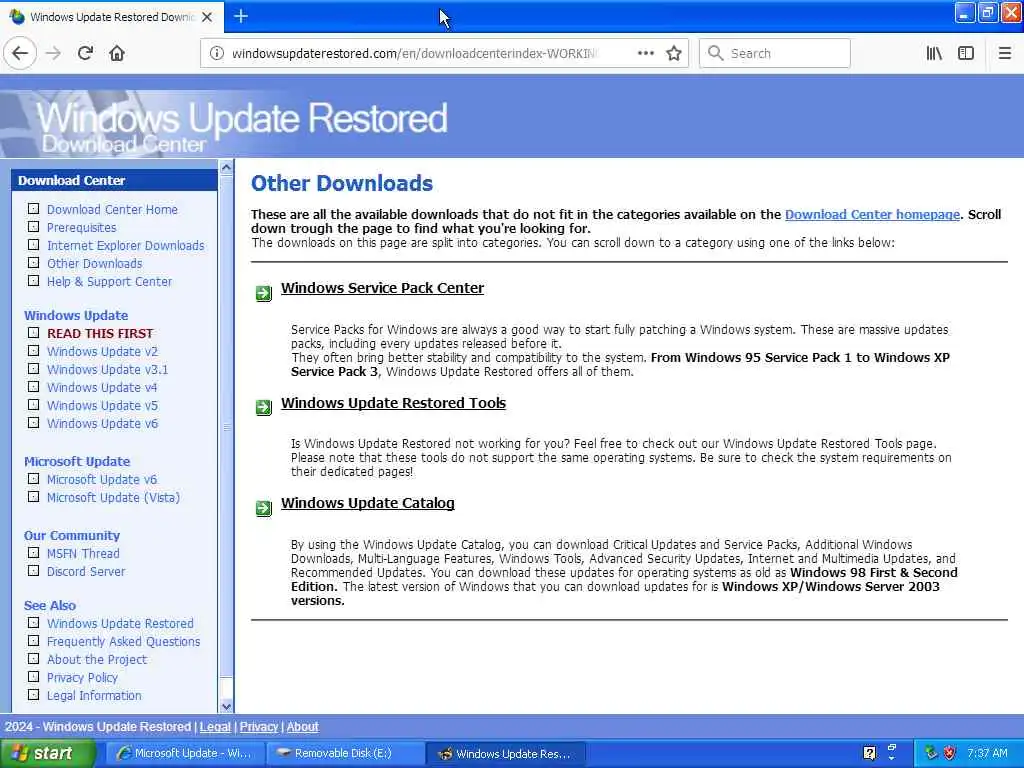Focus the browser Search field

click(775, 53)
